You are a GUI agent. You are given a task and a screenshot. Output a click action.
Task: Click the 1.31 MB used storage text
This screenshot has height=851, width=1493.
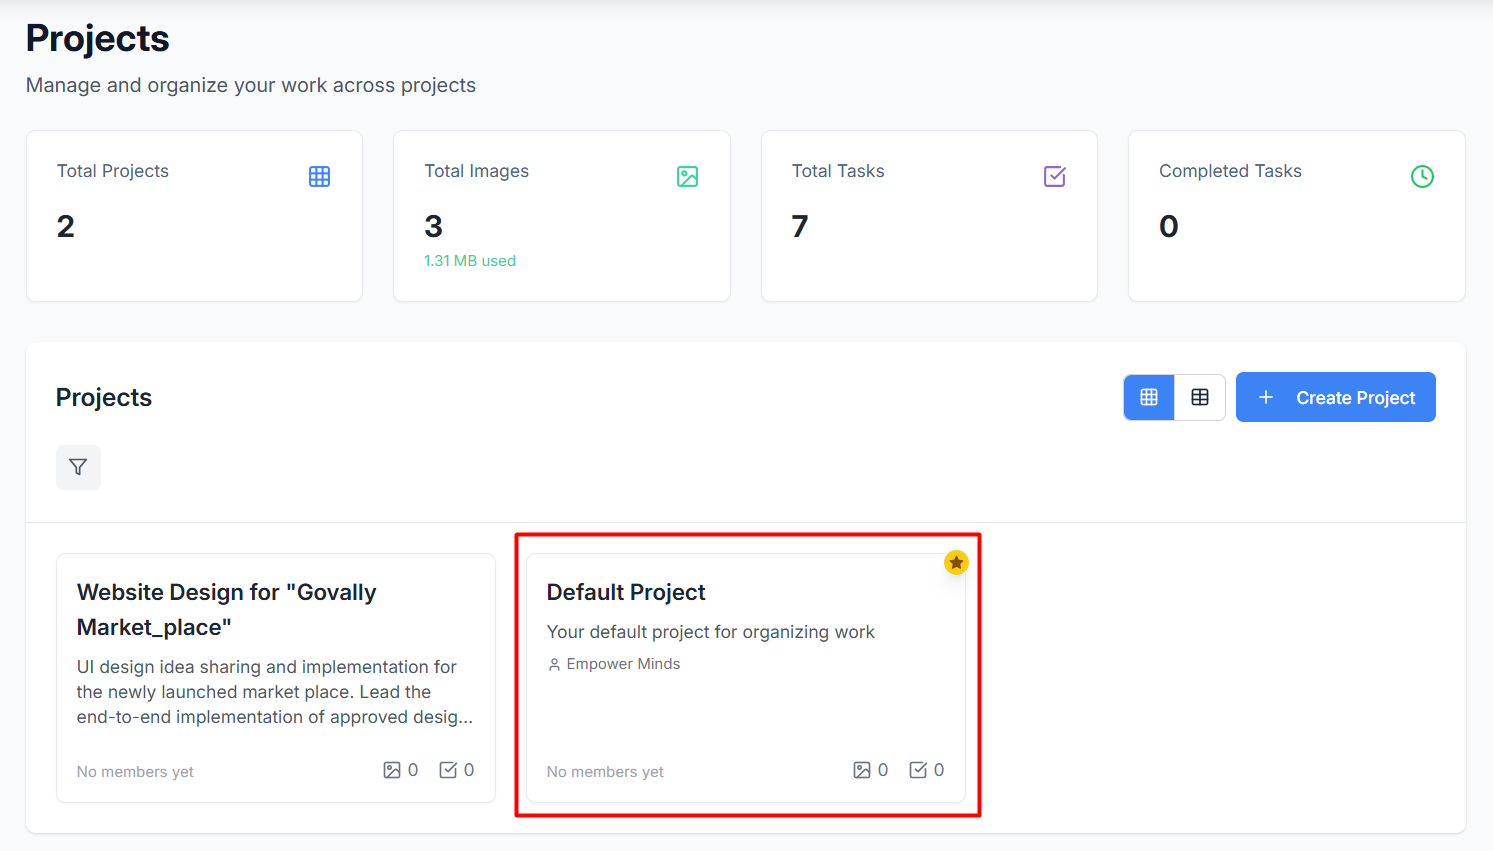pos(470,261)
